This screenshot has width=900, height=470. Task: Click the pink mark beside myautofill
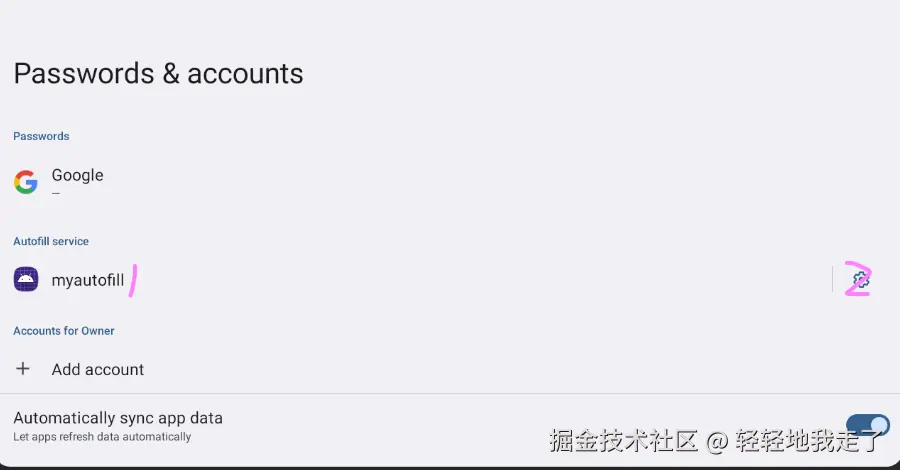tap(133, 281)
